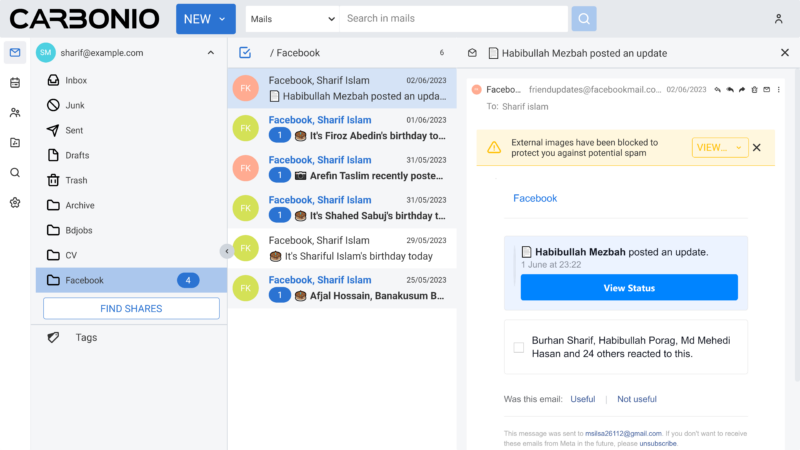
Task: Expand the Shahed Sabuj conversation count badge
Action: (280, 216)
